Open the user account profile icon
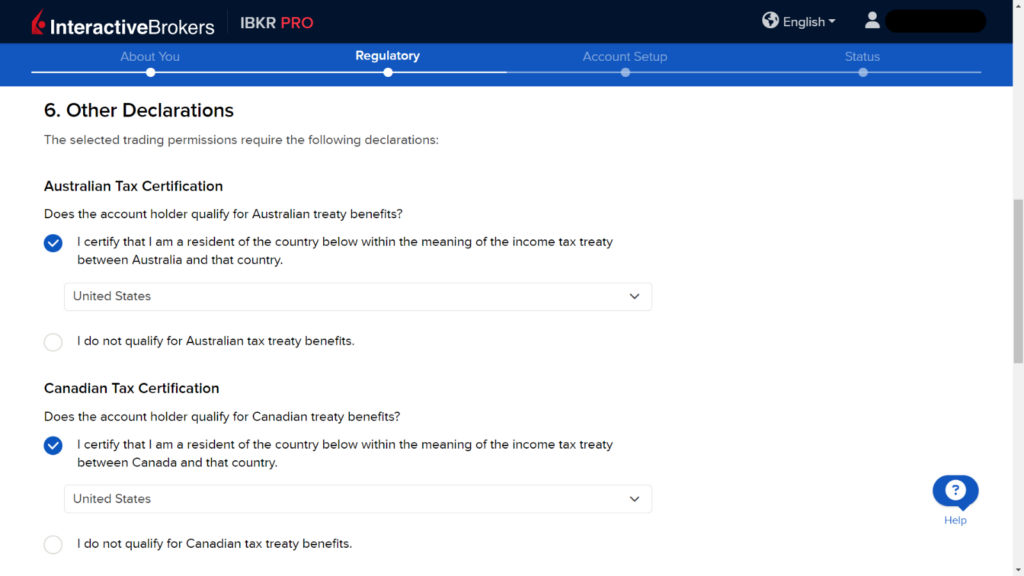This screenshot has height=576, width=1024. [872, 20]
